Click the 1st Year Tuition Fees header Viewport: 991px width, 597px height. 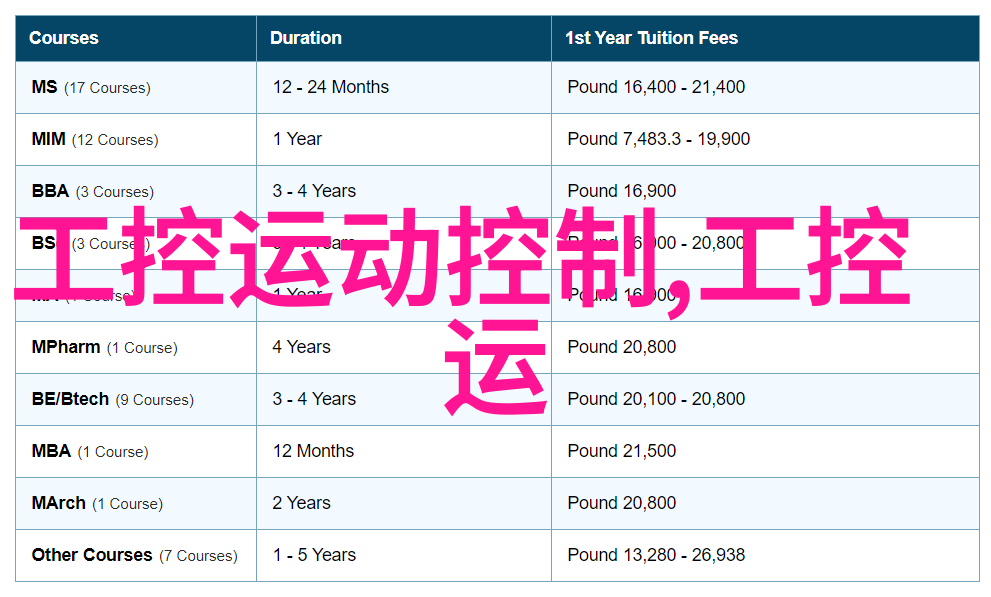pos(651,38)
